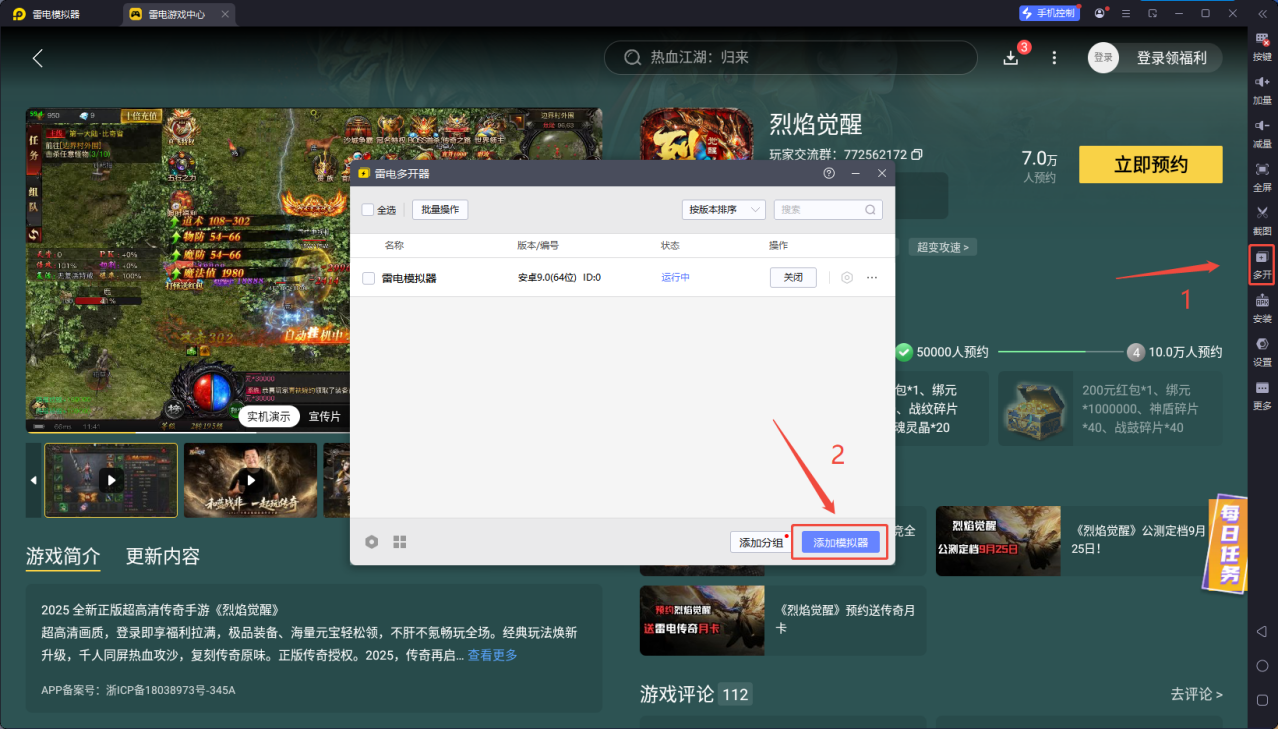Open gear settings for 雷电模拟器 row
The width and height of the screenshot is (1278, 729).
pyautogui.click(x=847, y=277)
